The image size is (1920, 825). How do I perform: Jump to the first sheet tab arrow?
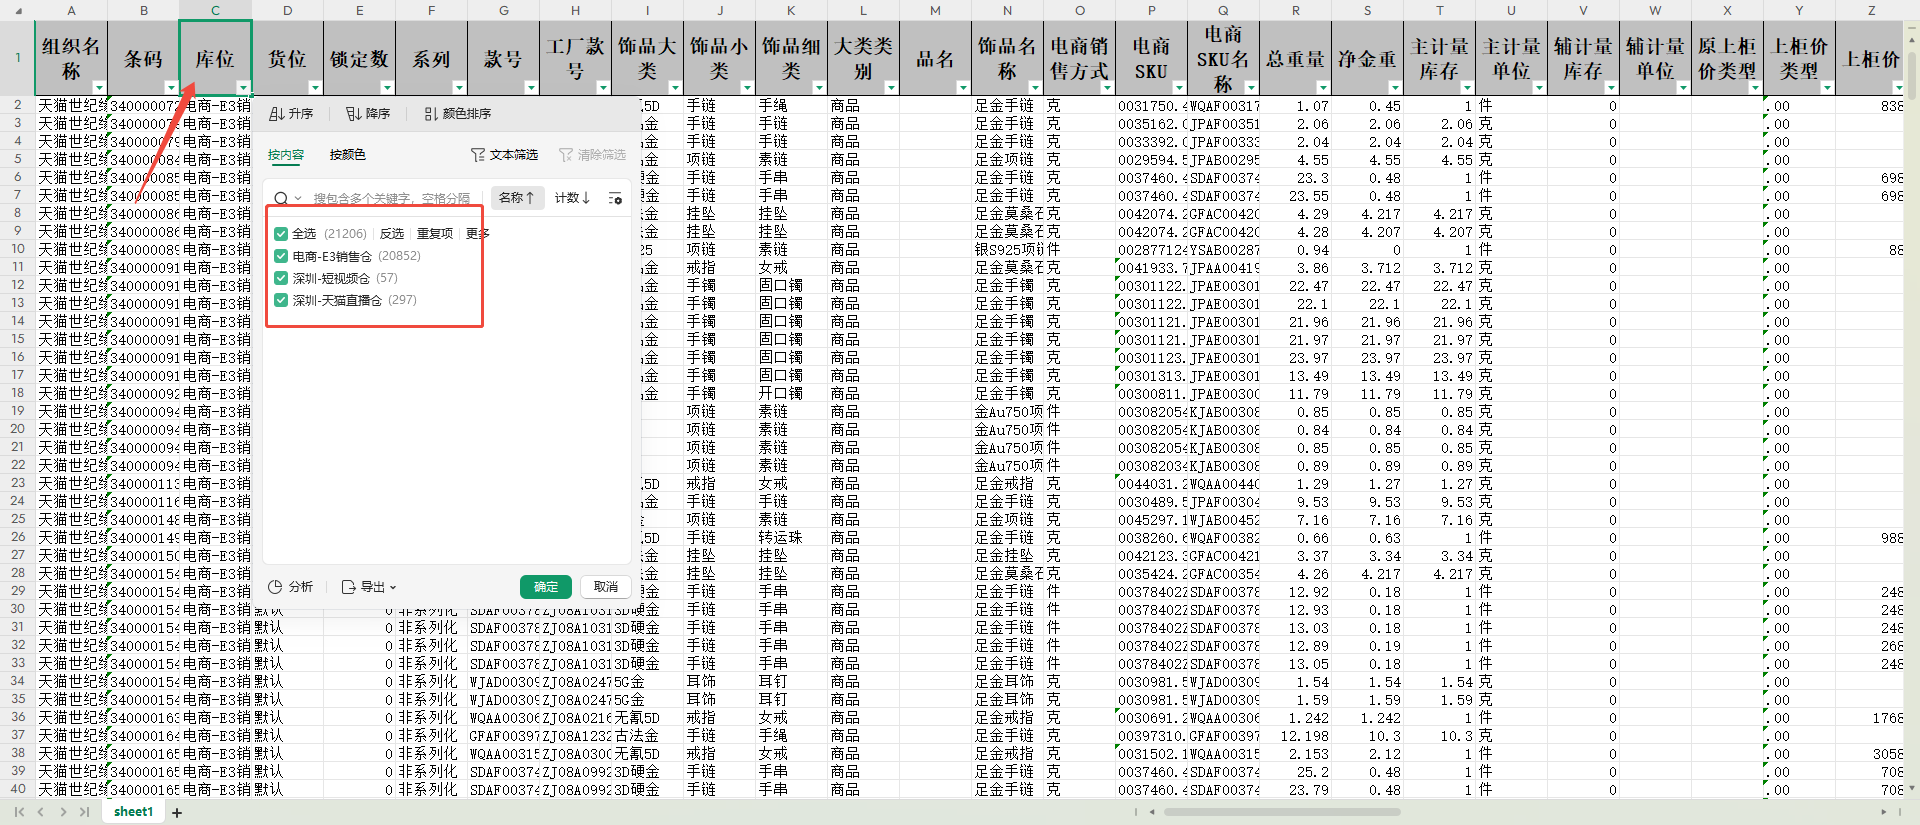[x=19, y=812]
